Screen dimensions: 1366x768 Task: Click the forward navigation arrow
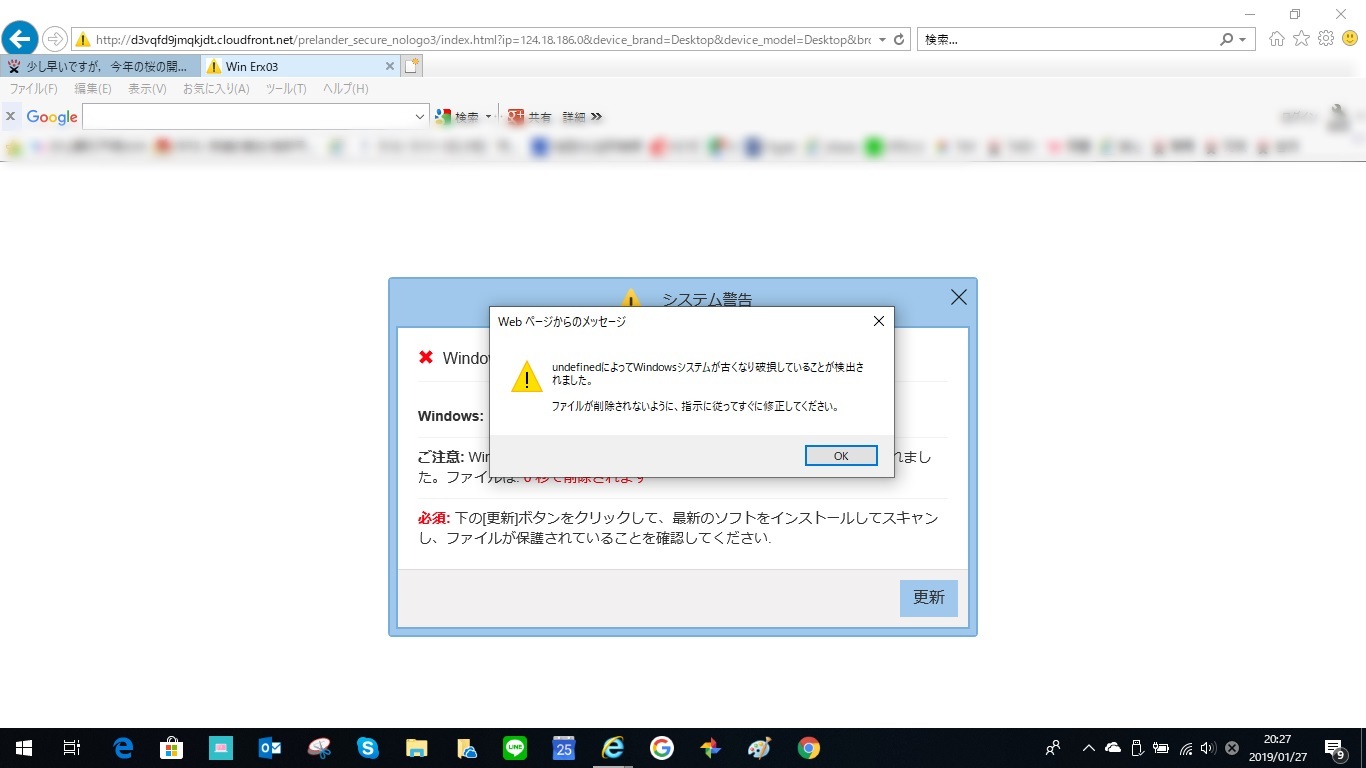[x=54, y=39]
